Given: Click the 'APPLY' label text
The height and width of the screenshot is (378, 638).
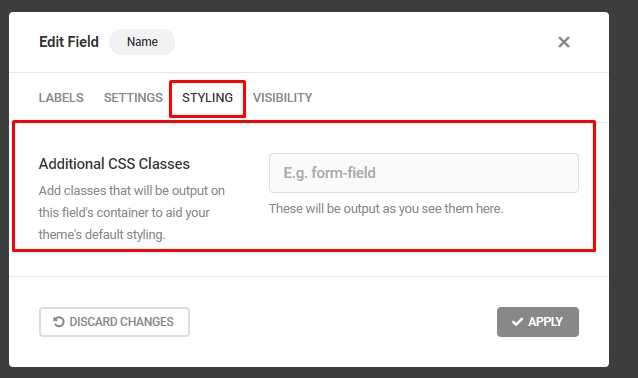Looking at the screenshot, I should (545, 322).
